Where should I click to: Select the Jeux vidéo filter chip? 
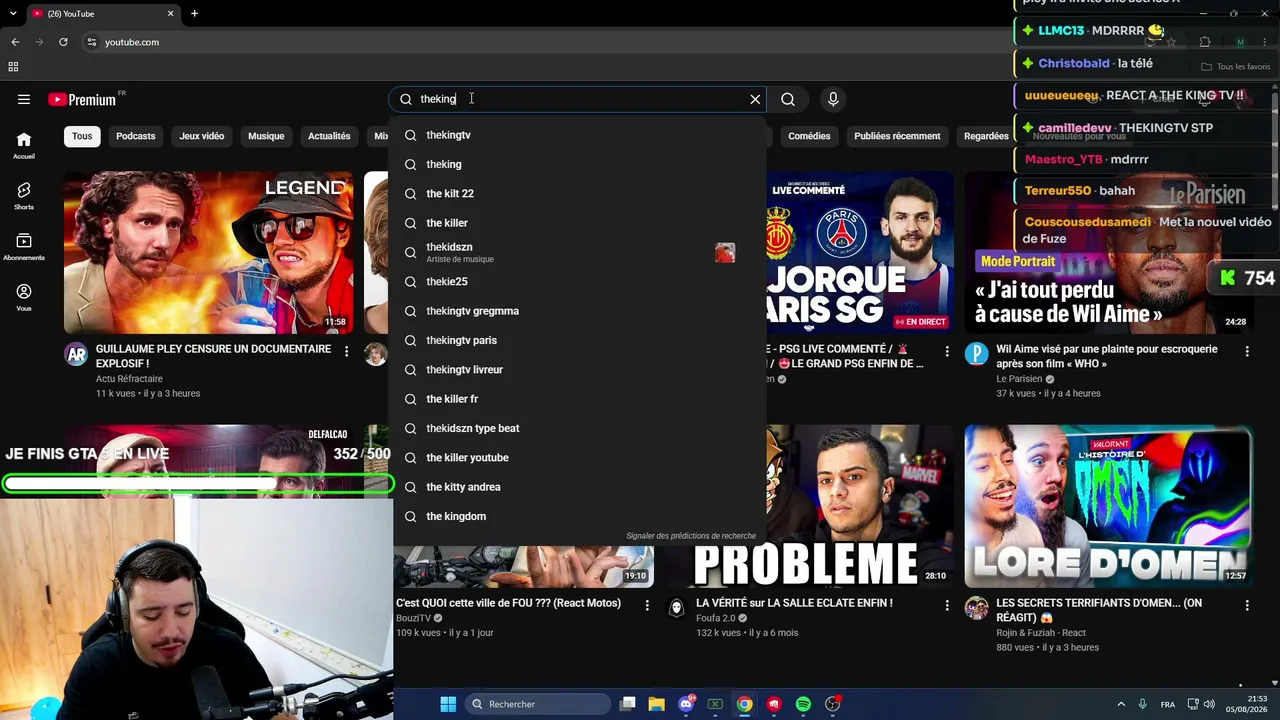202,136
